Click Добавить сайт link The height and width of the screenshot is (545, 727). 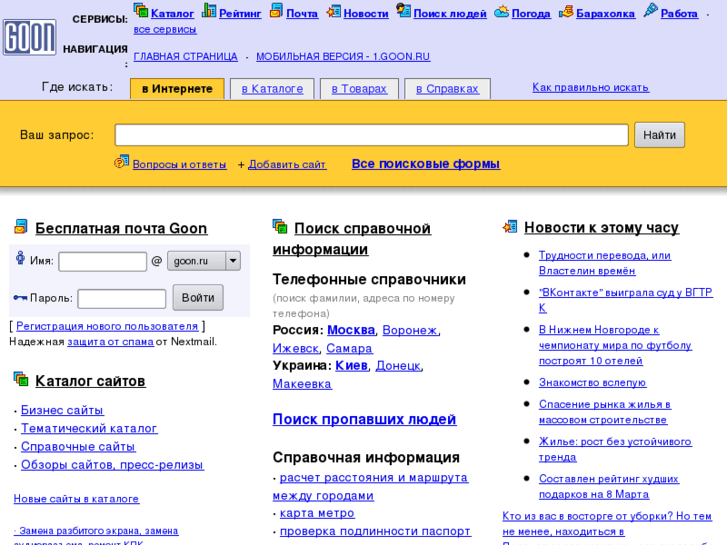287,164
